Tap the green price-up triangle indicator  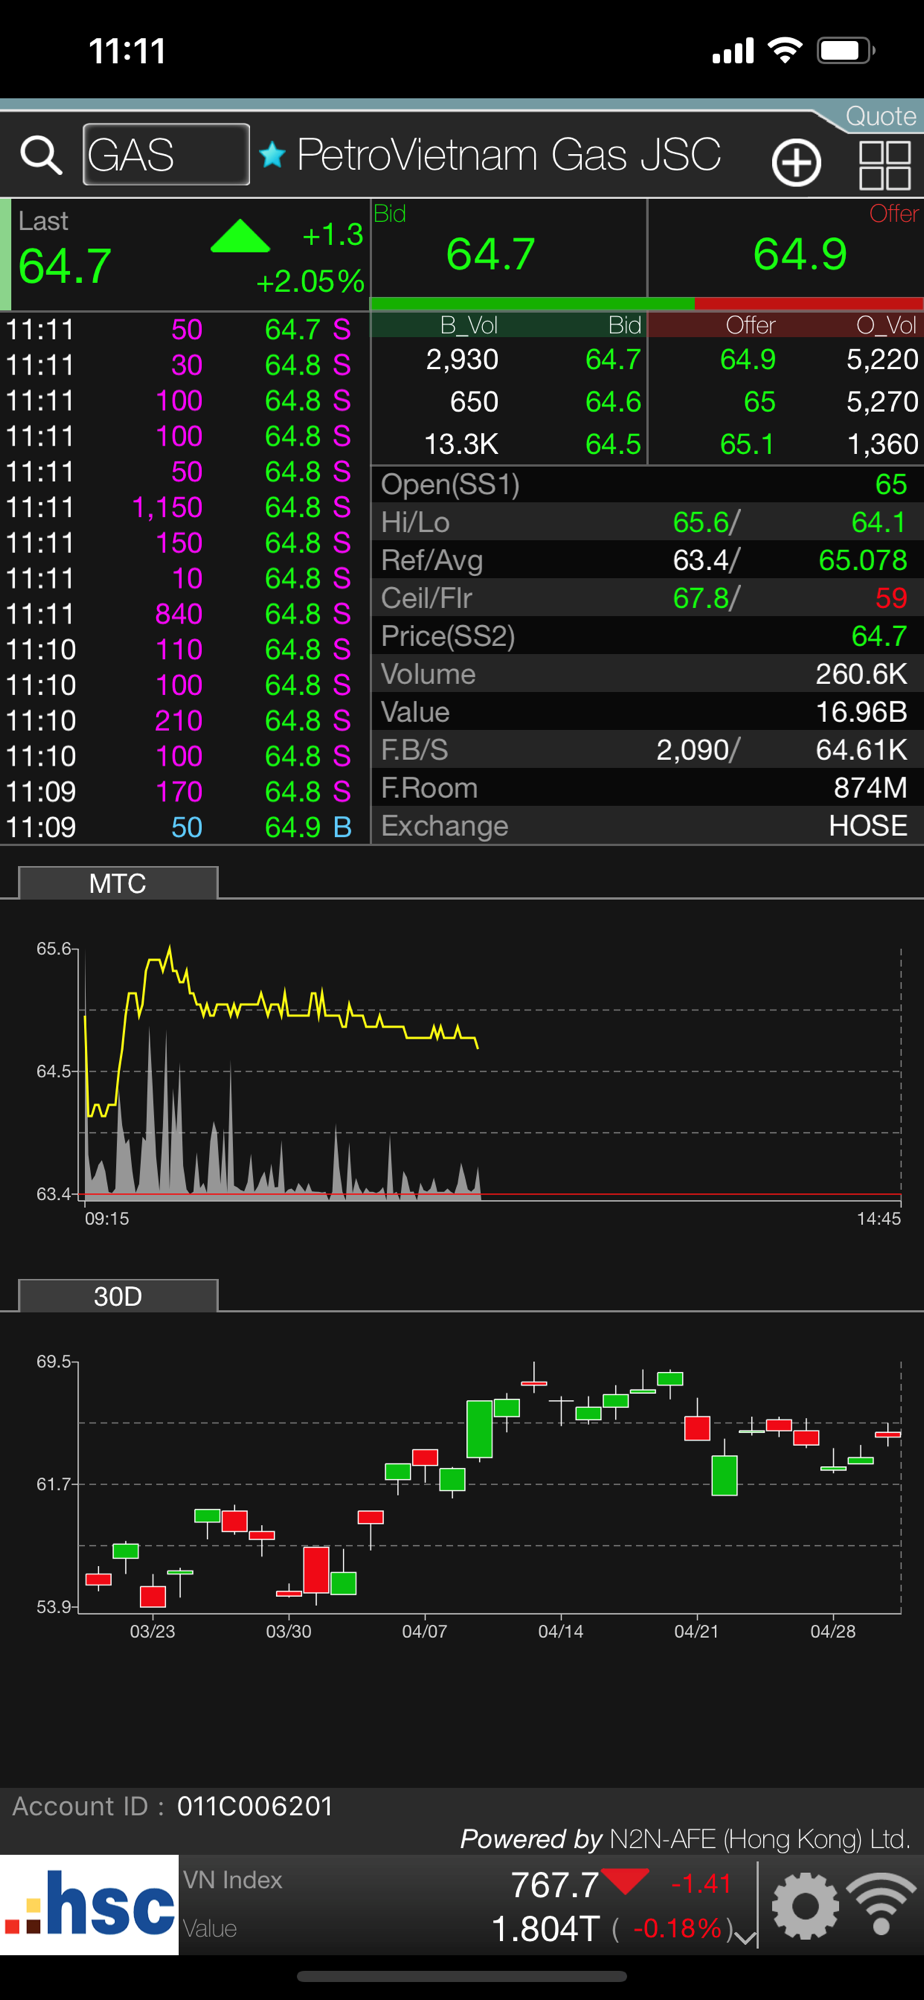point(240,236)
